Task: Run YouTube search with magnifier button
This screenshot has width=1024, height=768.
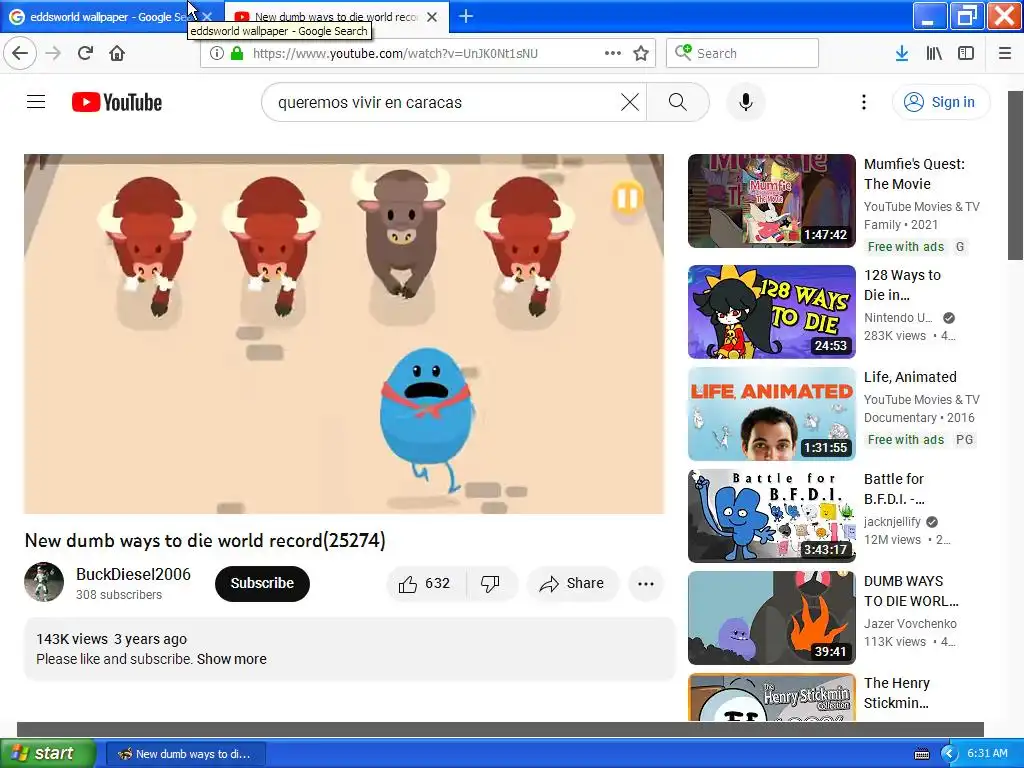Action: [678, 102]
